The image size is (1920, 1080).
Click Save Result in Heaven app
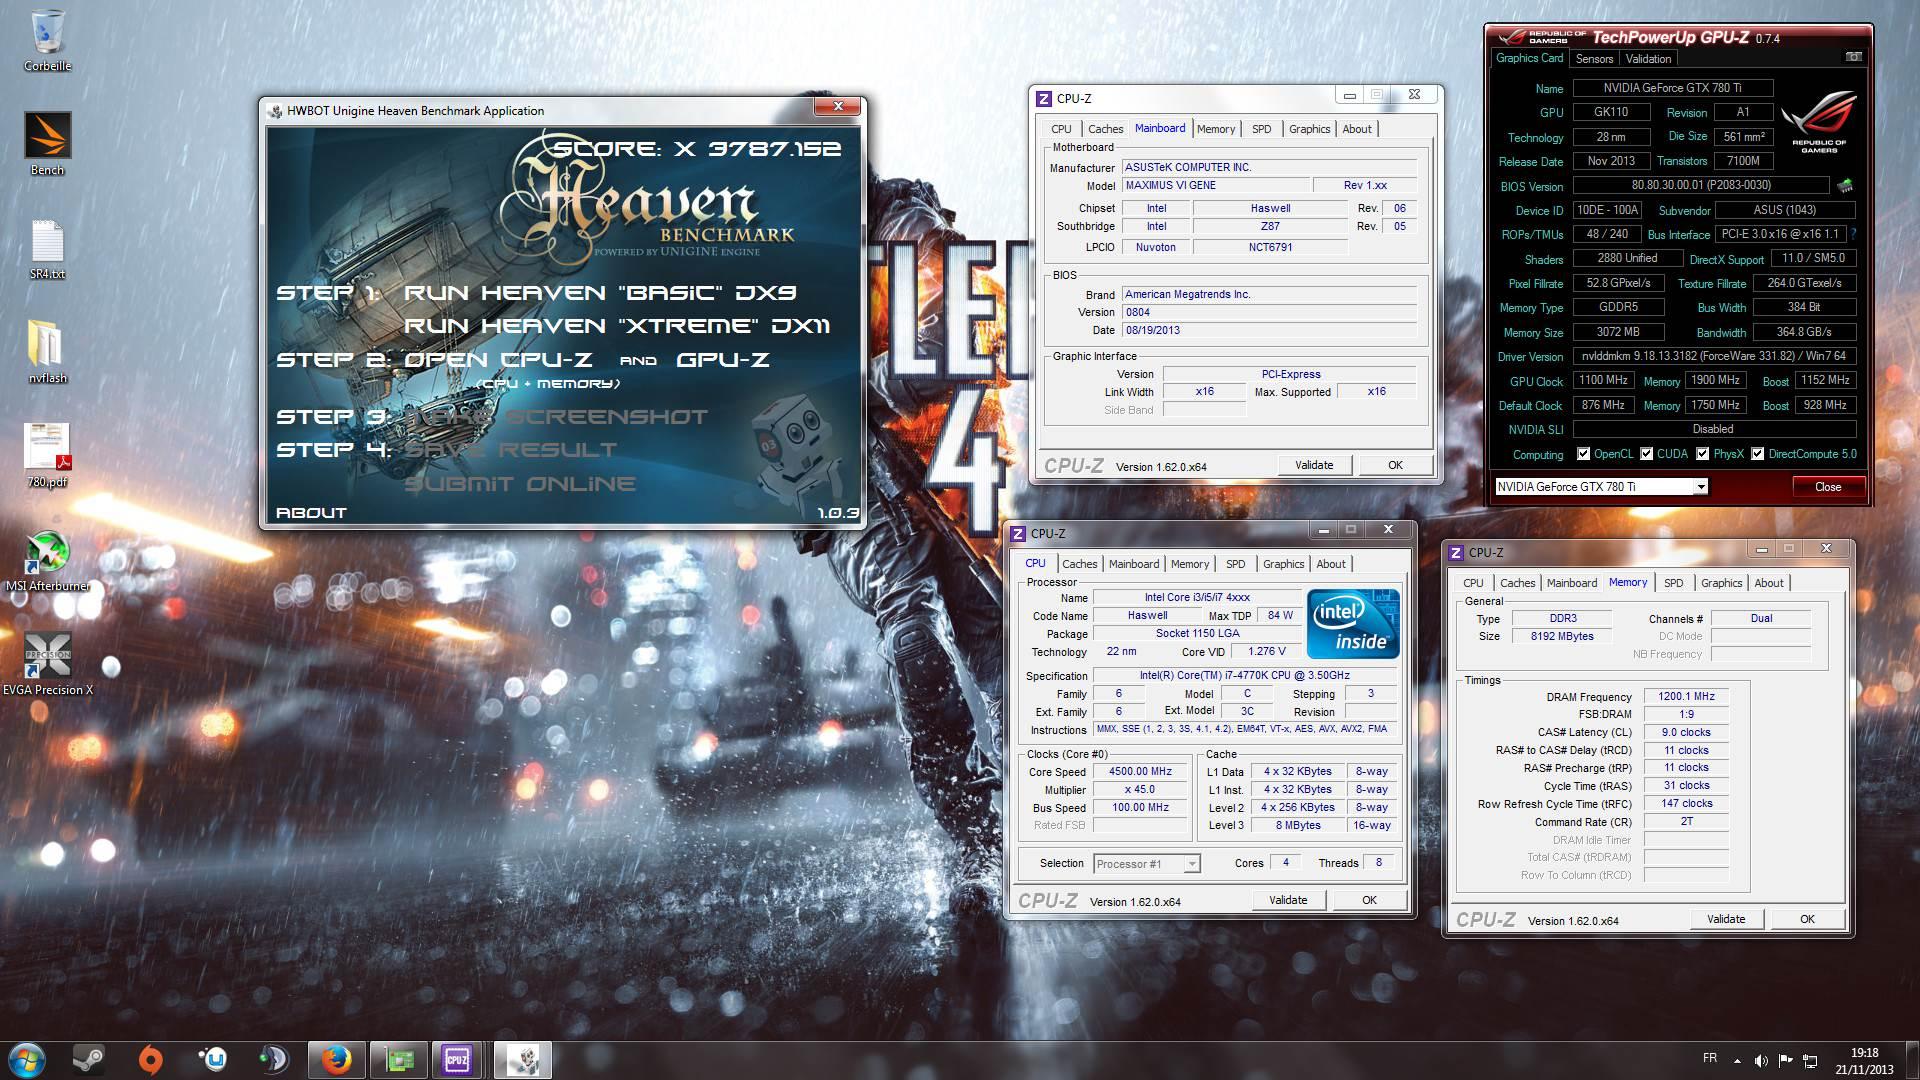510,450
